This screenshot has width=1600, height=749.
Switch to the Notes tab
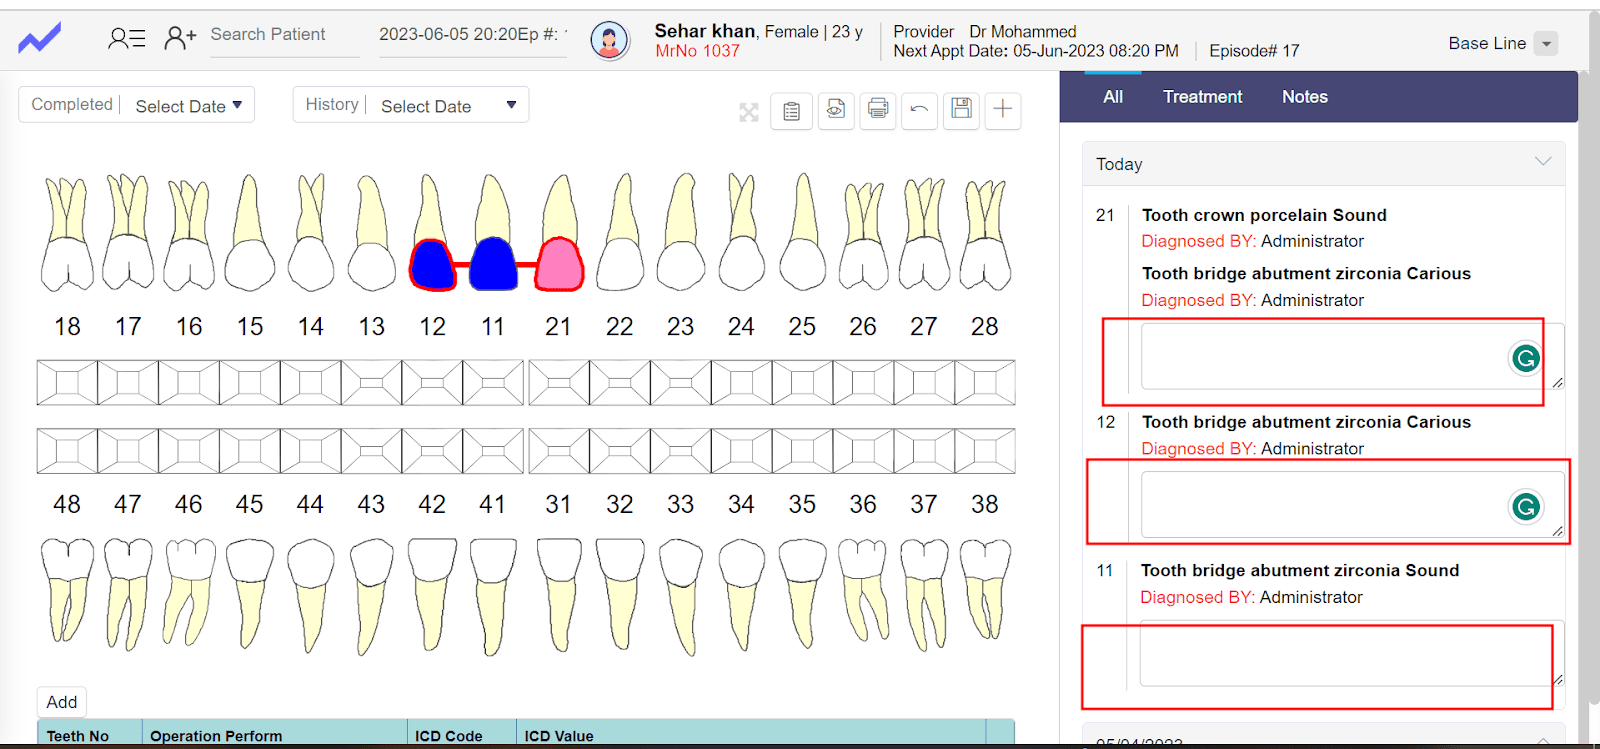(x=1305, y=97)
